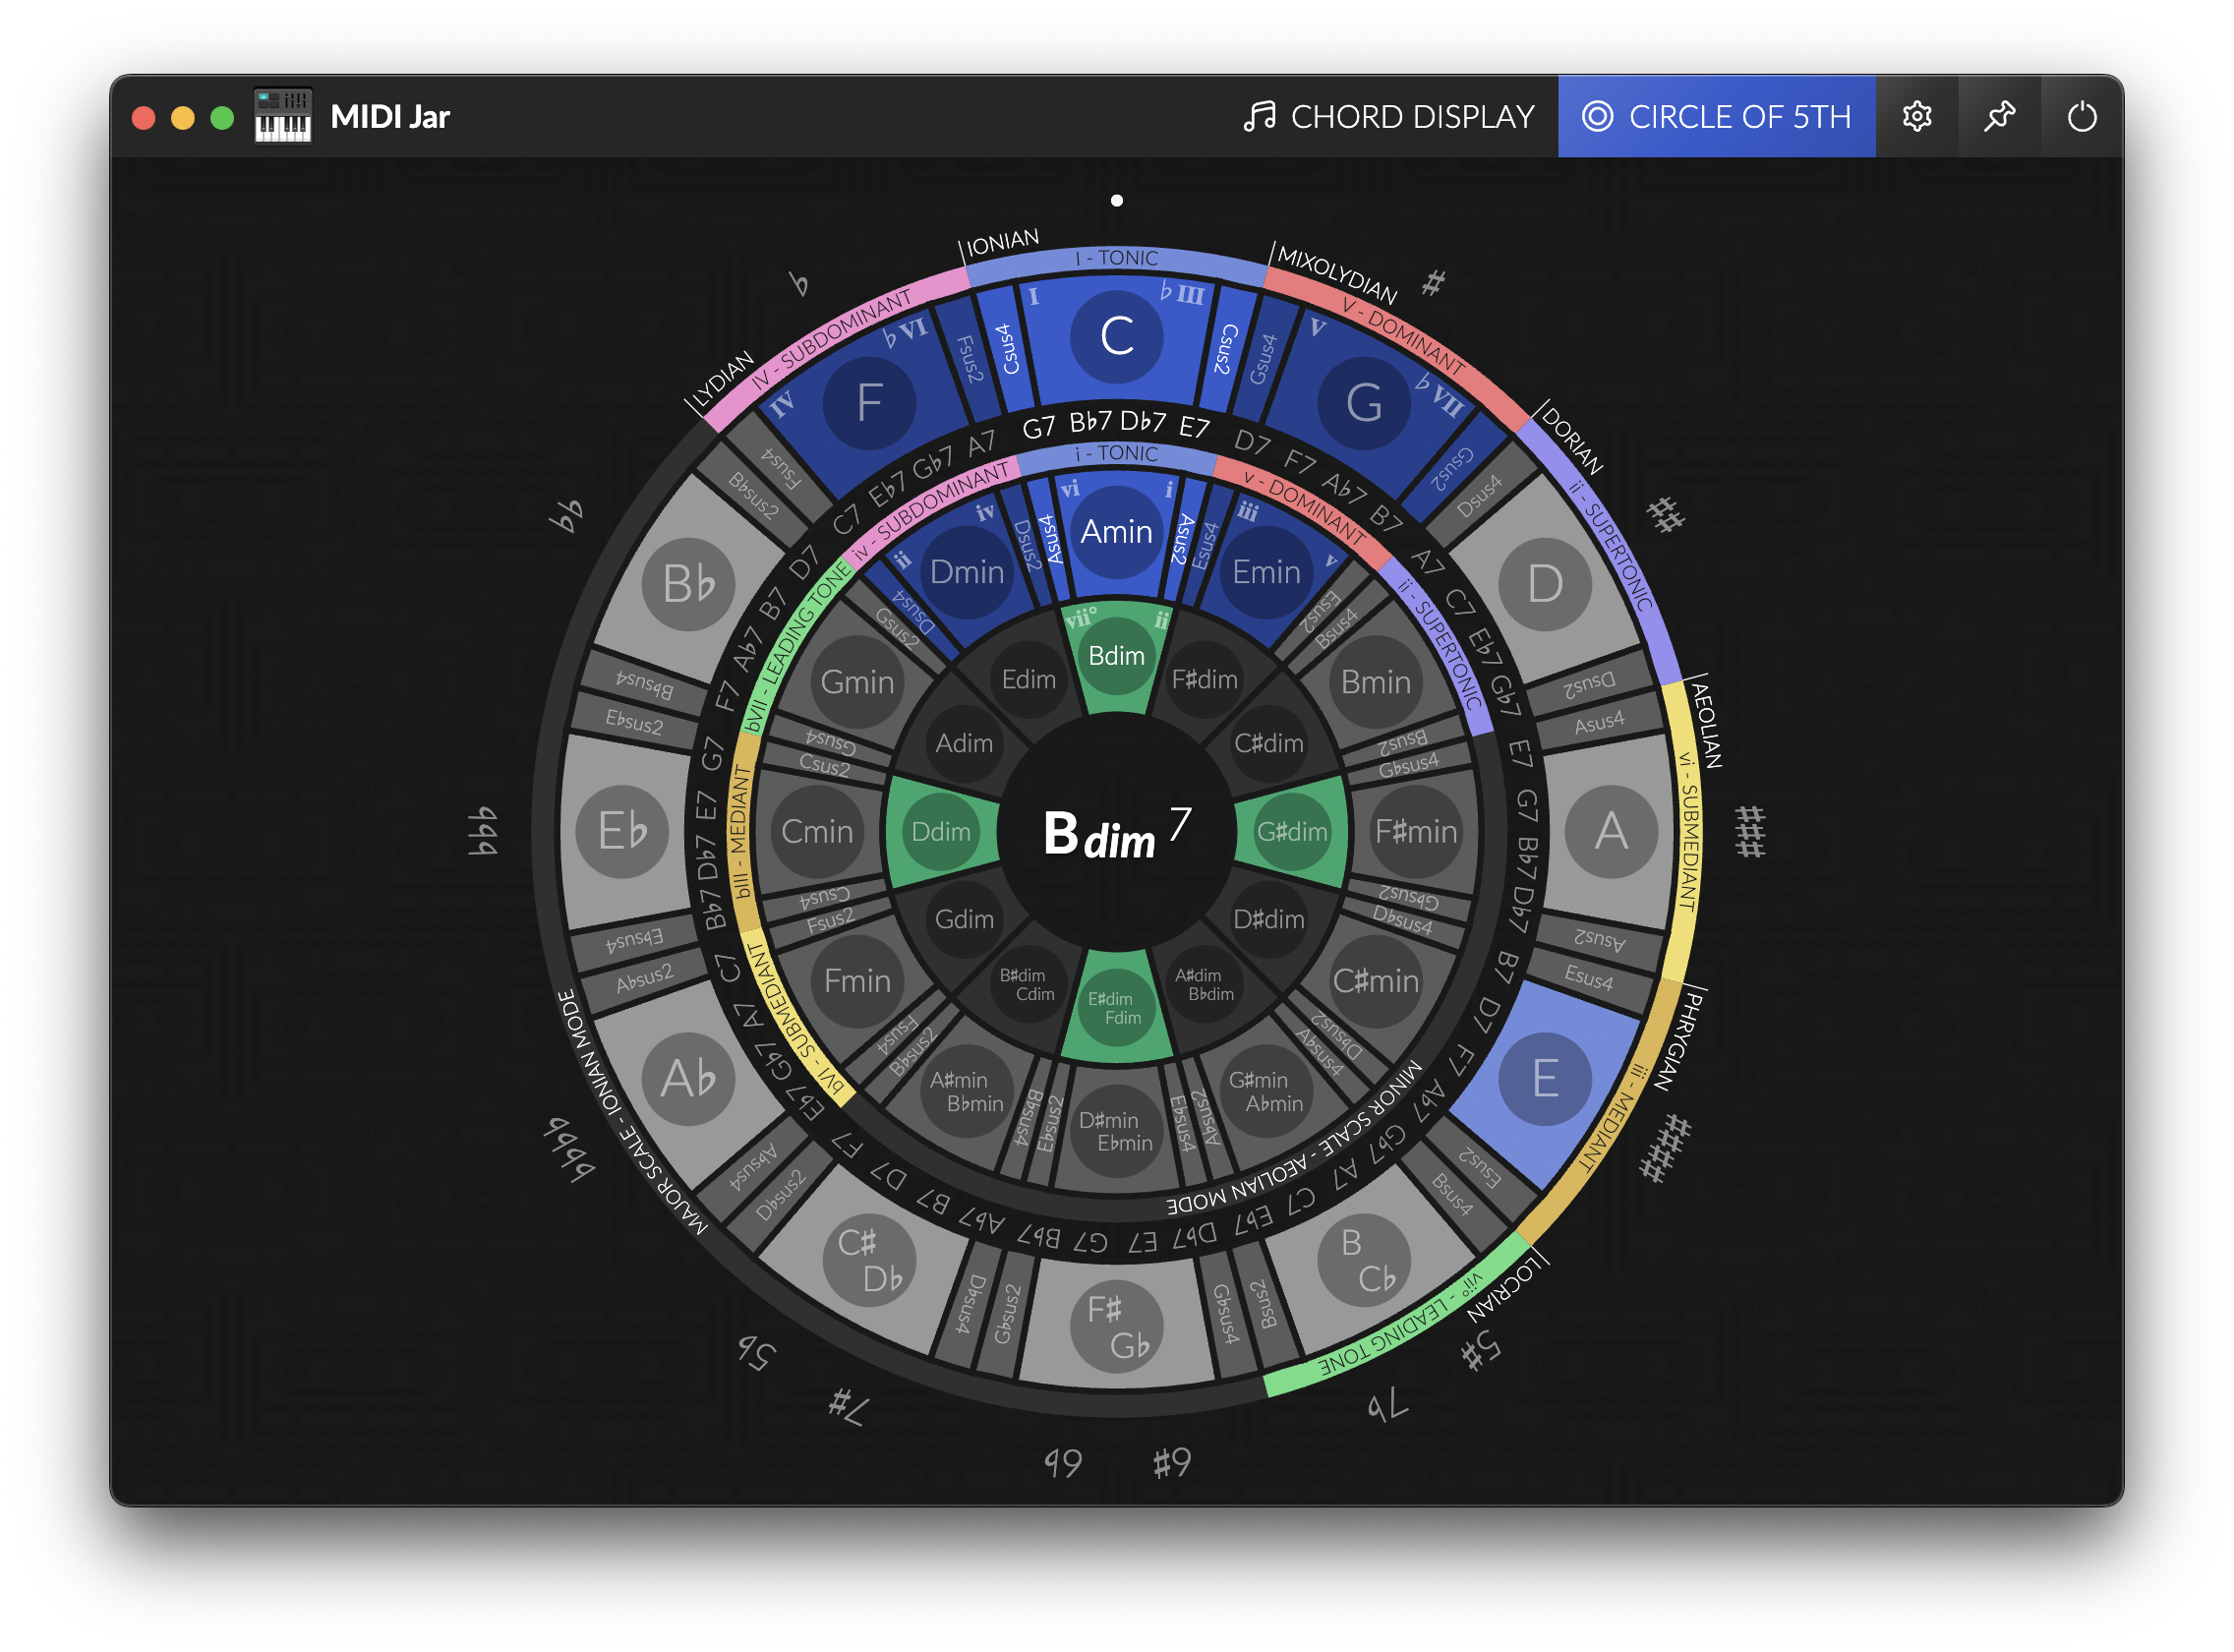Click the power icon
The image size is (2234, 1652).
coord(2081,117)
